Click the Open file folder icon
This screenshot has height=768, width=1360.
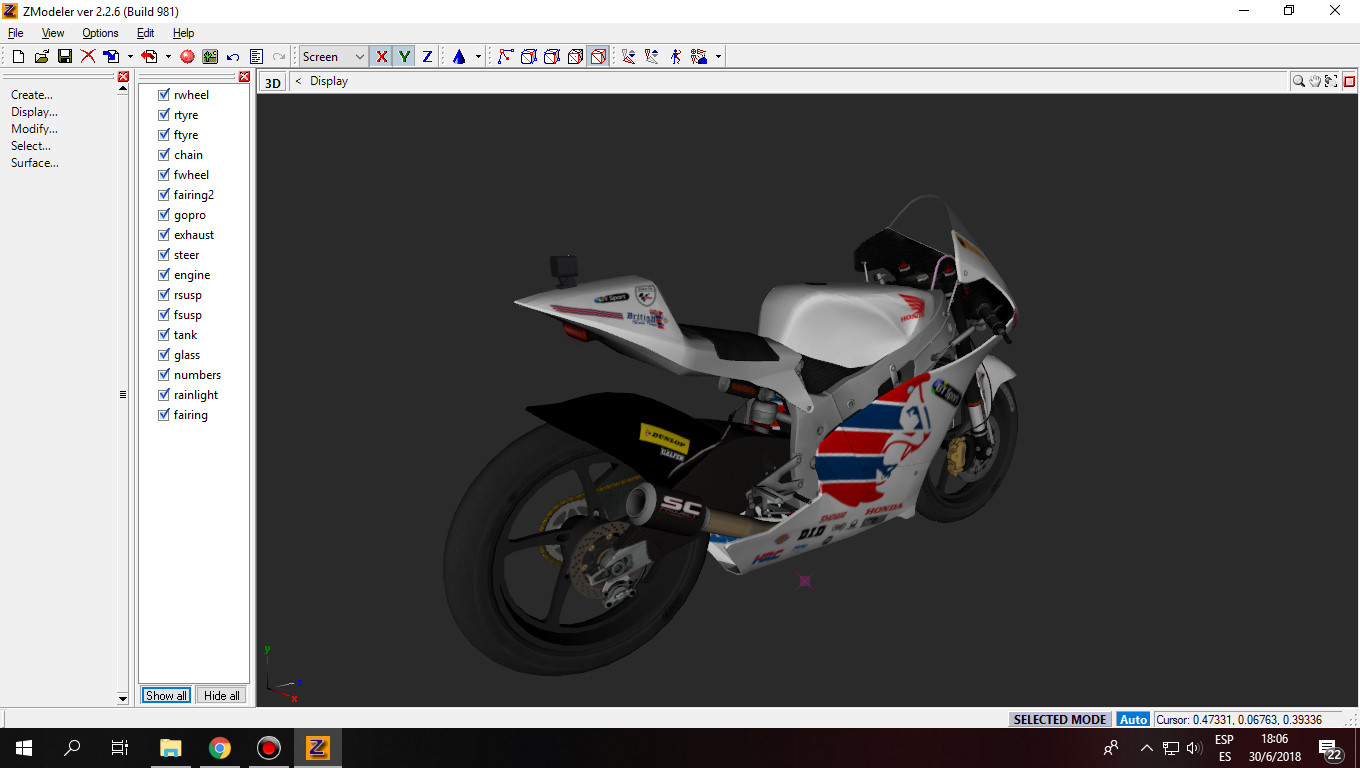pyautogui.click(x=42, y=57)
